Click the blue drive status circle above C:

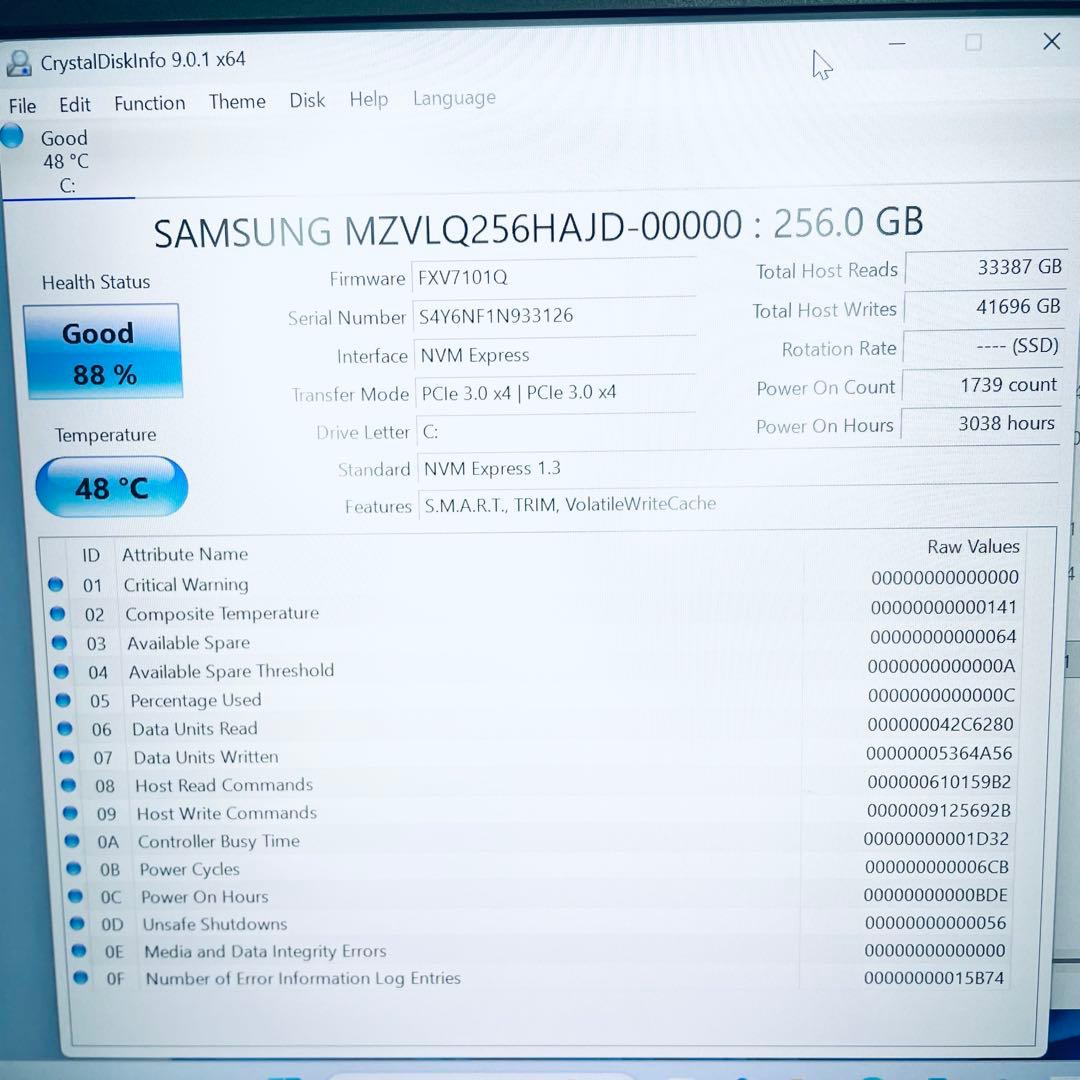click(12, 136)
